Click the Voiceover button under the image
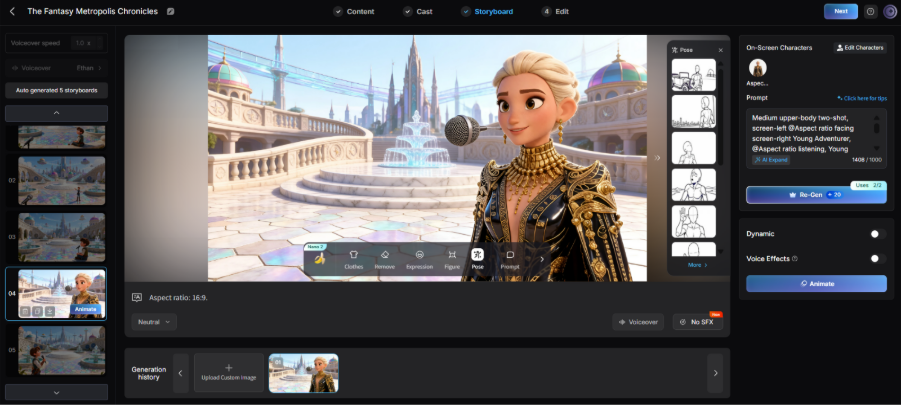The height and width of the screenshot is (405, 901). [638, 322]
